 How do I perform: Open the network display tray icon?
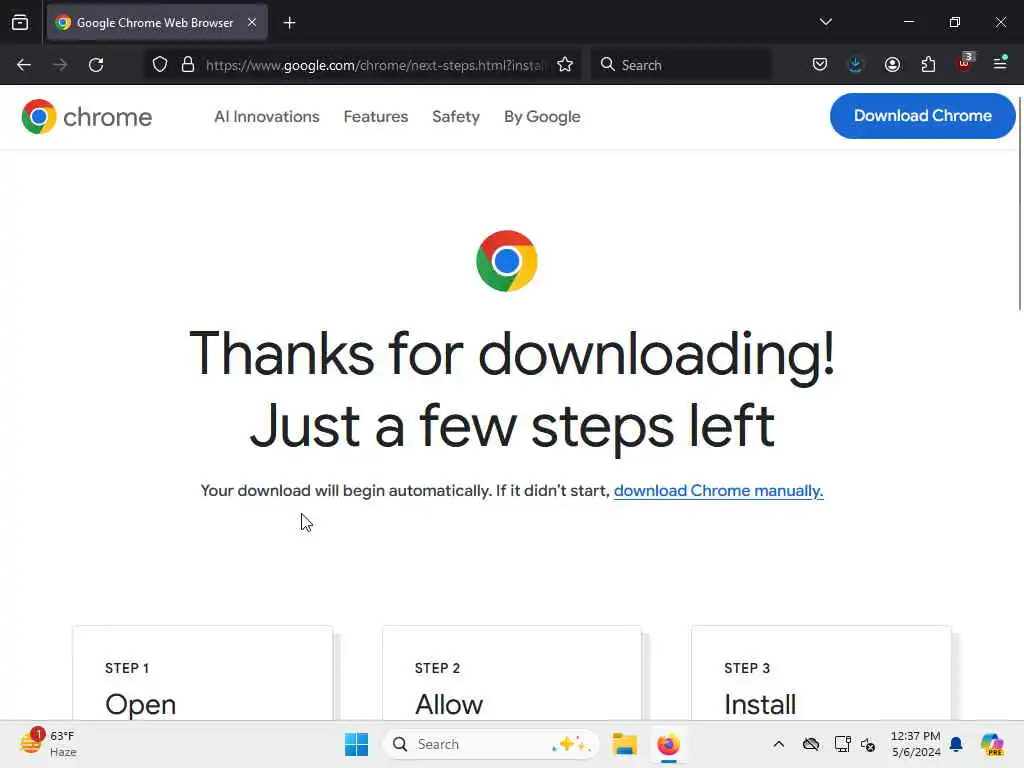[842, 744]
